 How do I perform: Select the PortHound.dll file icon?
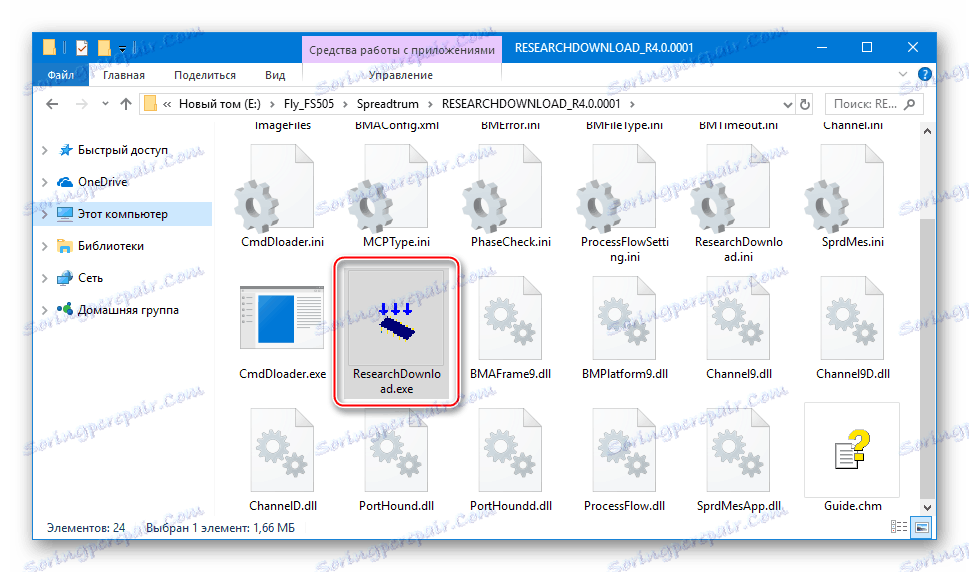[x=396, y=450]
